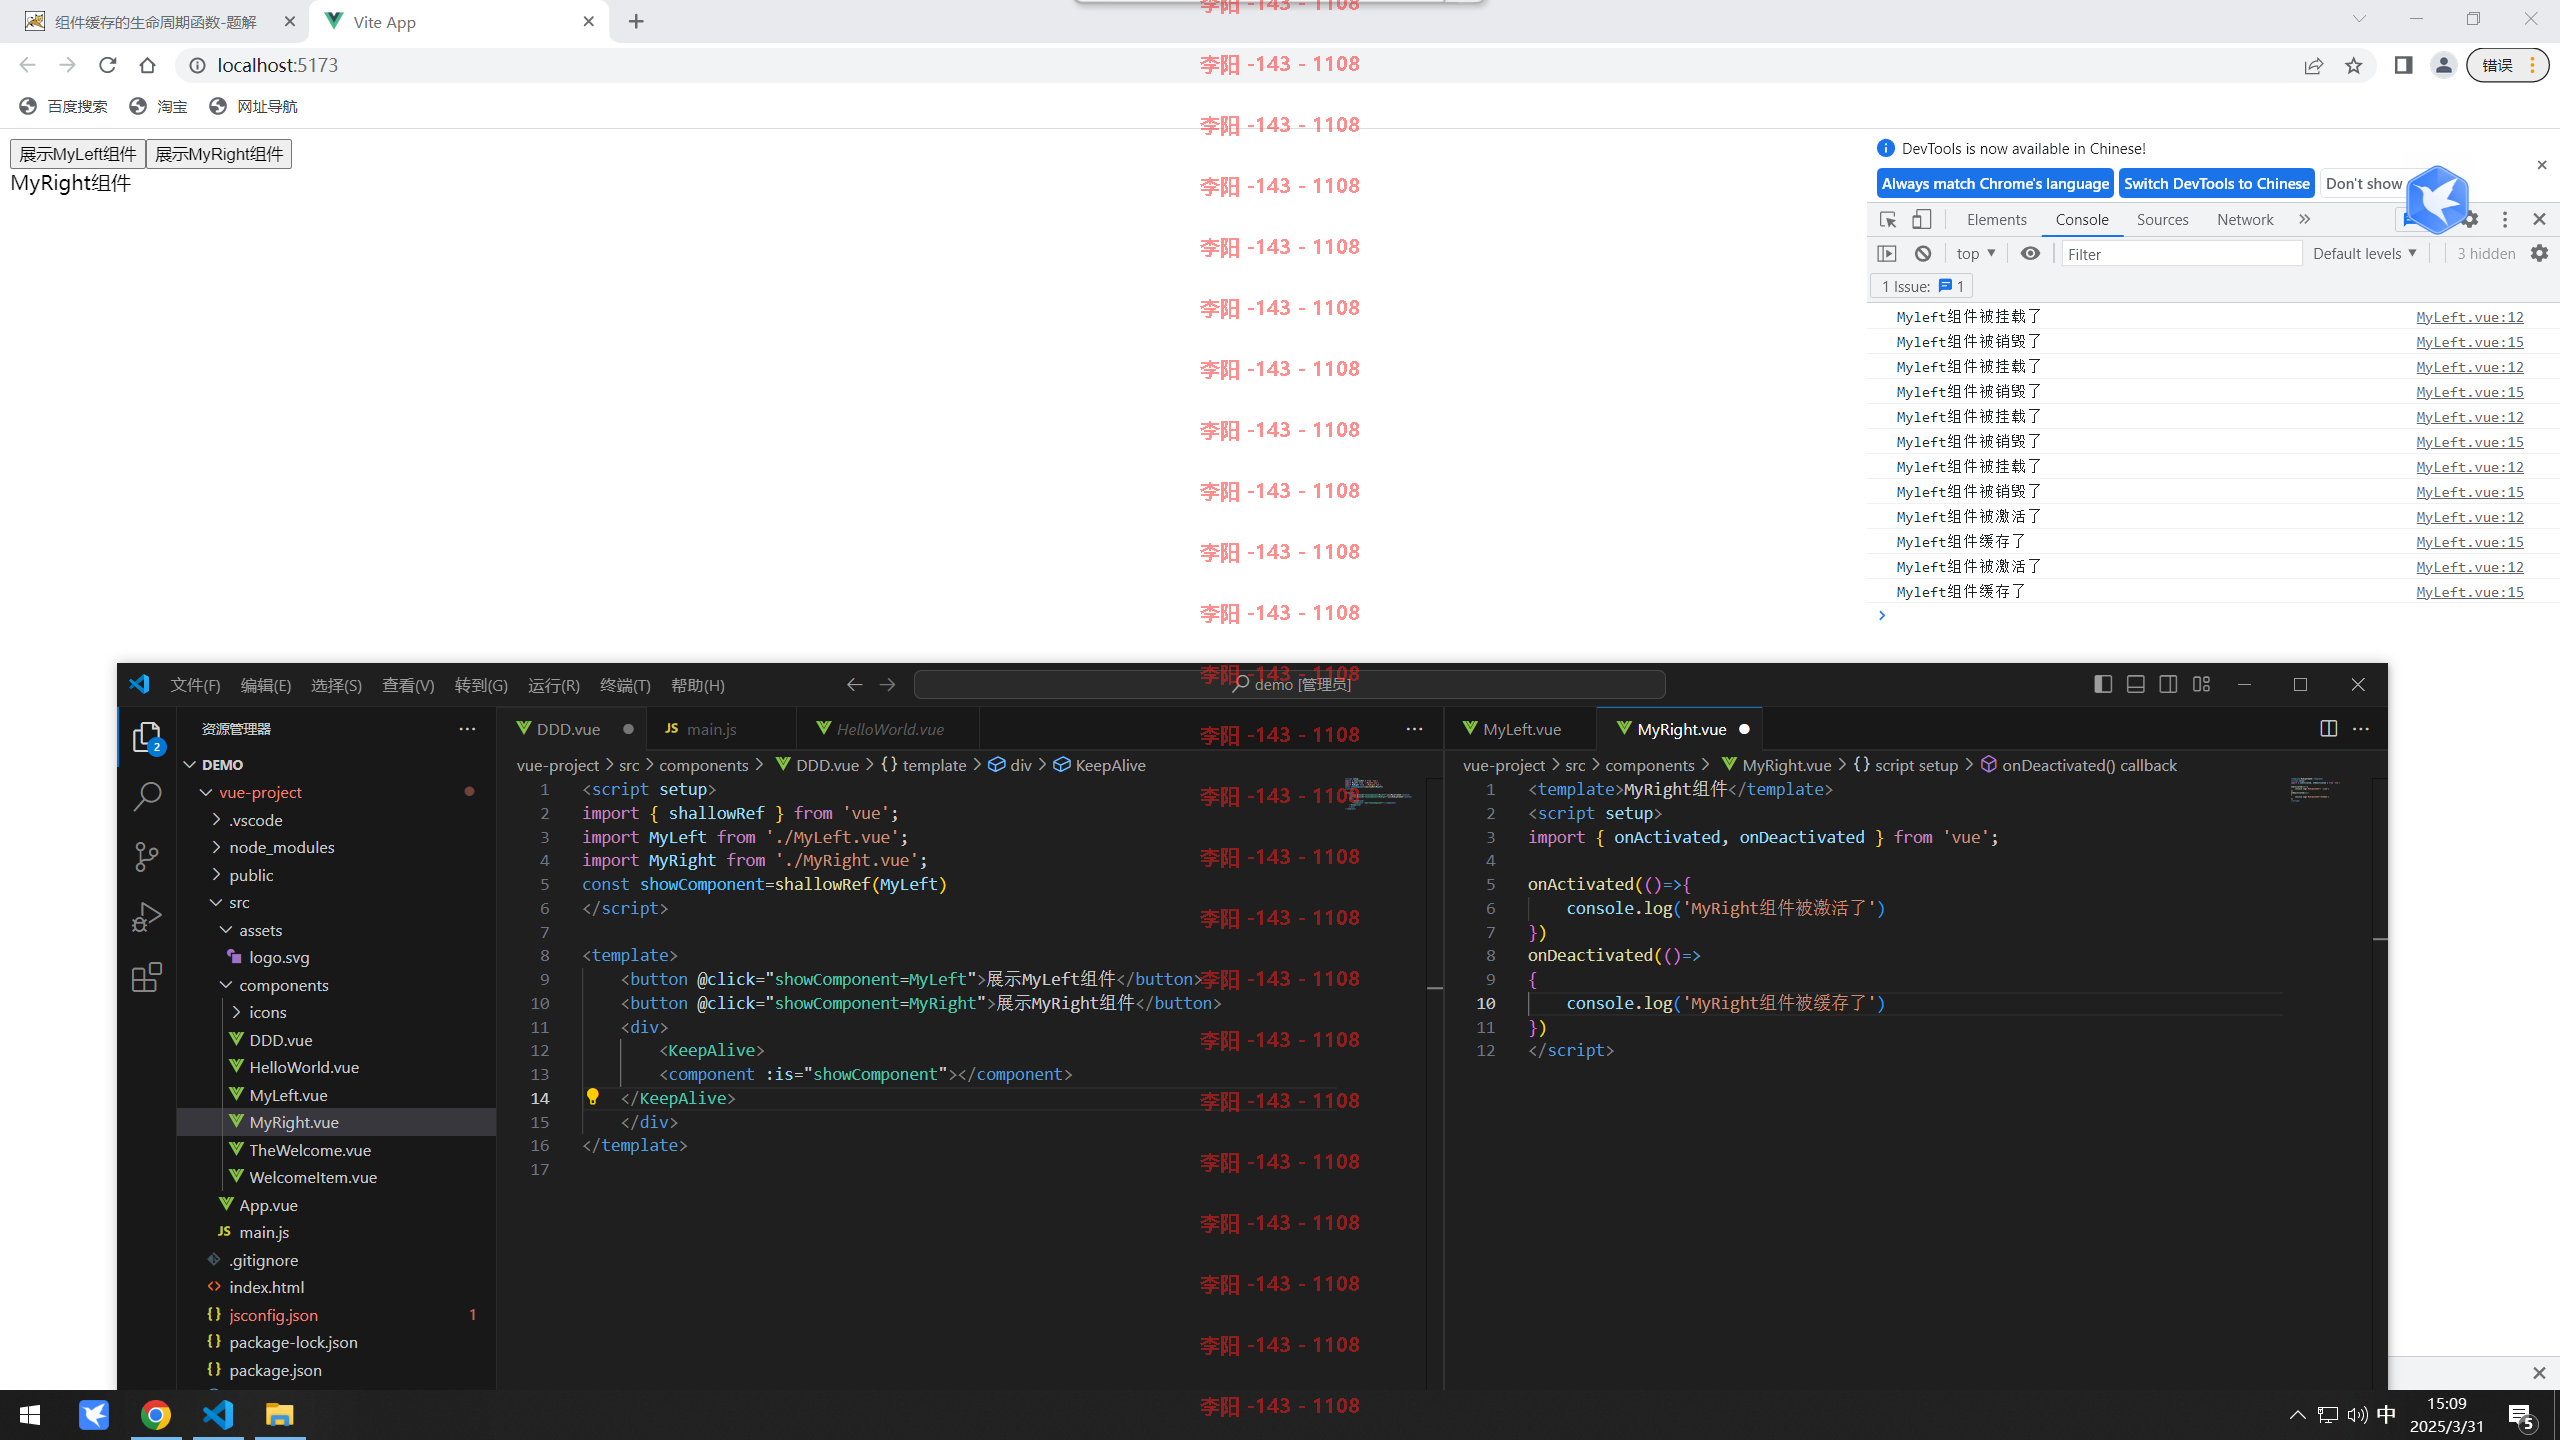Screen dimensions: 2560x1440
Task: Open Windows Start menu
Action: point(30,1415)
